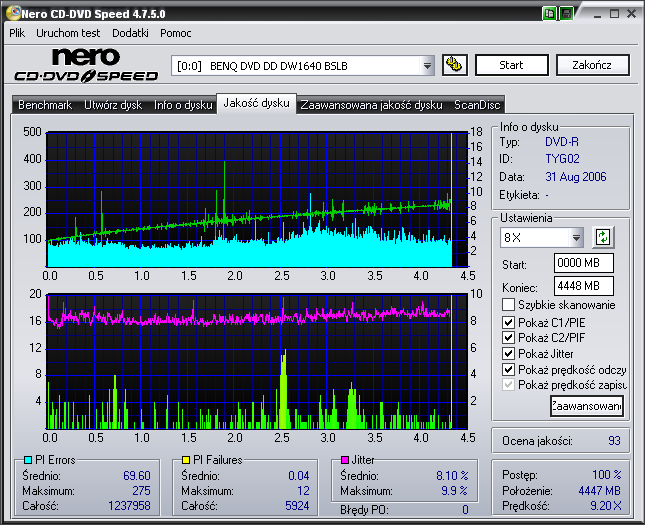Open the Dodatki menu
This screenshot has height=525, width=645.
point(130,33)
